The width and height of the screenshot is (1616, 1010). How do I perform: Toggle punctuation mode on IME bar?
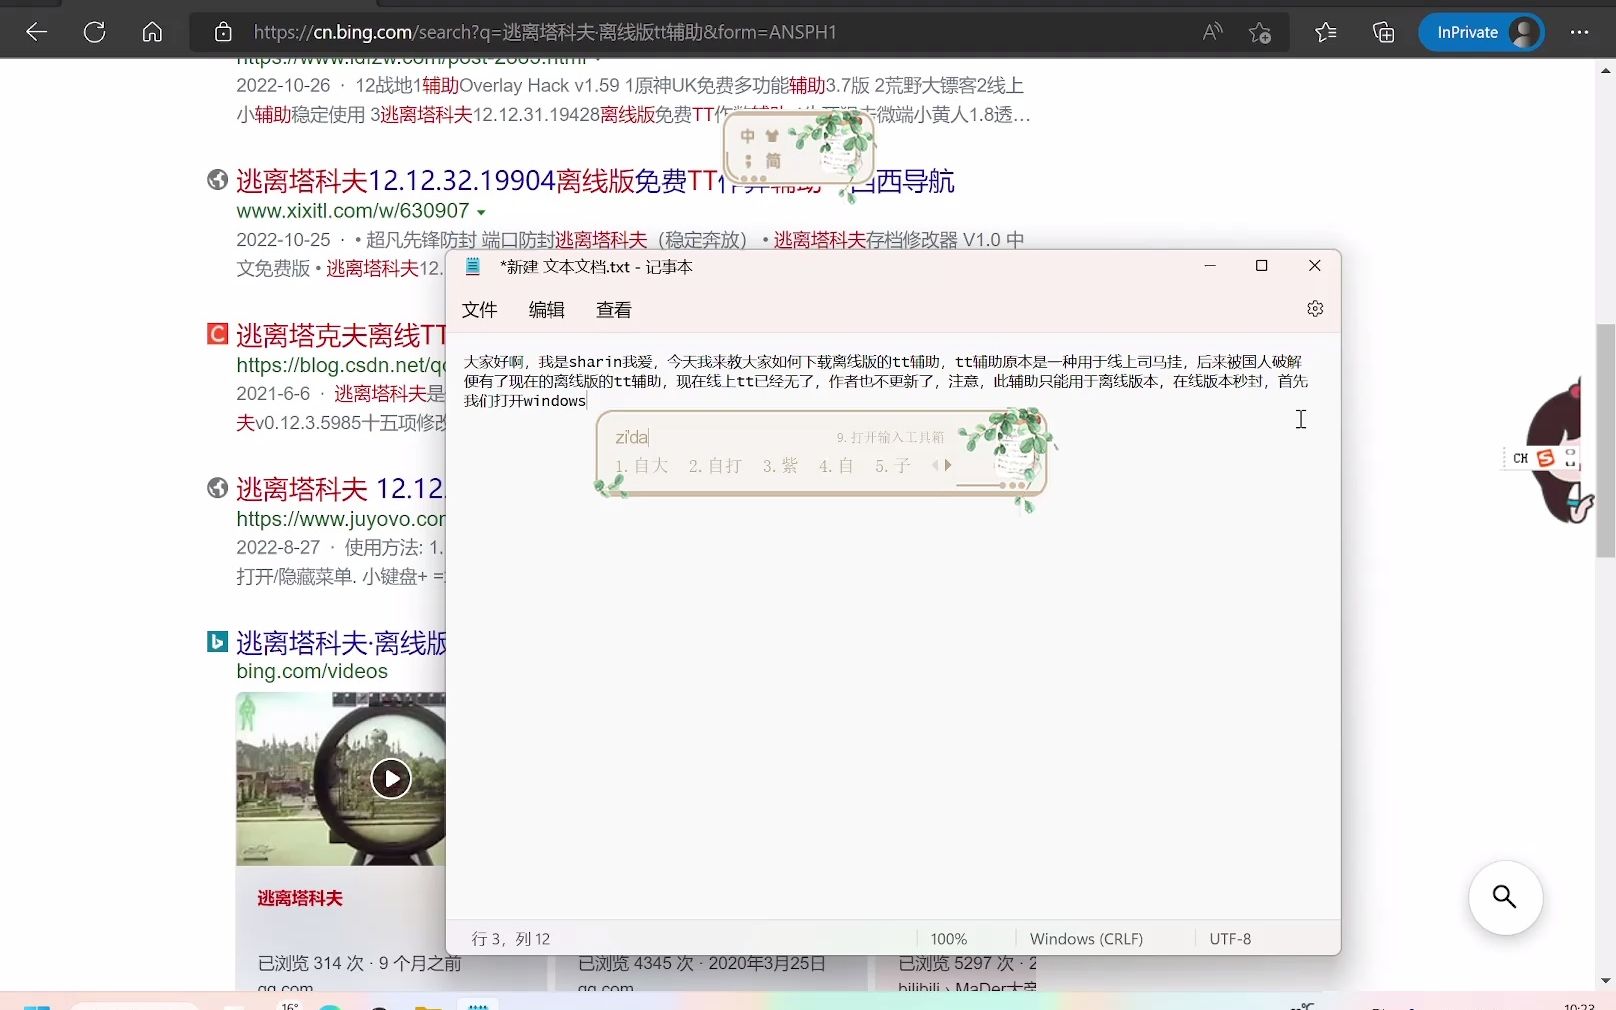pos(748,161)
